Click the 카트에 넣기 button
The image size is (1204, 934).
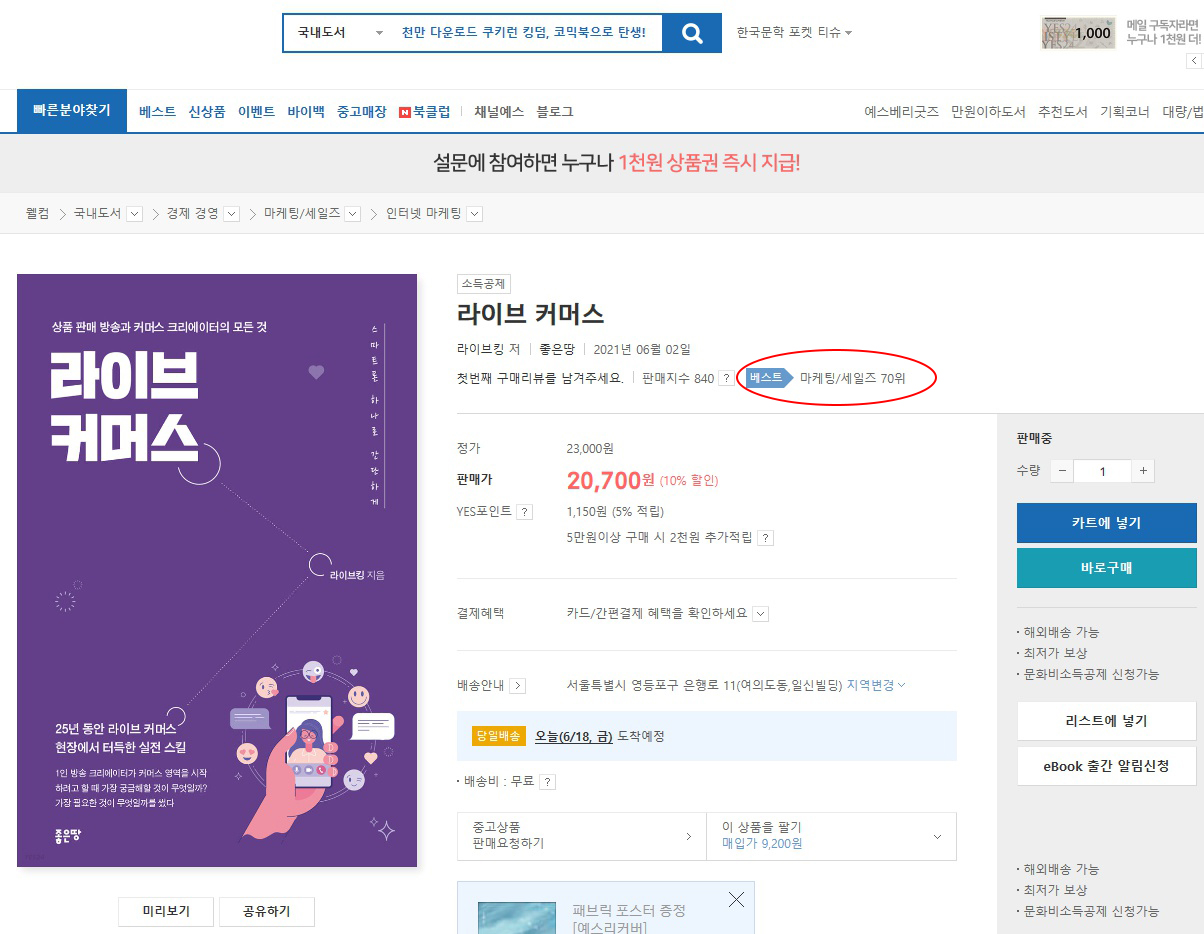pyautogui.click(x=1106, y=523)
